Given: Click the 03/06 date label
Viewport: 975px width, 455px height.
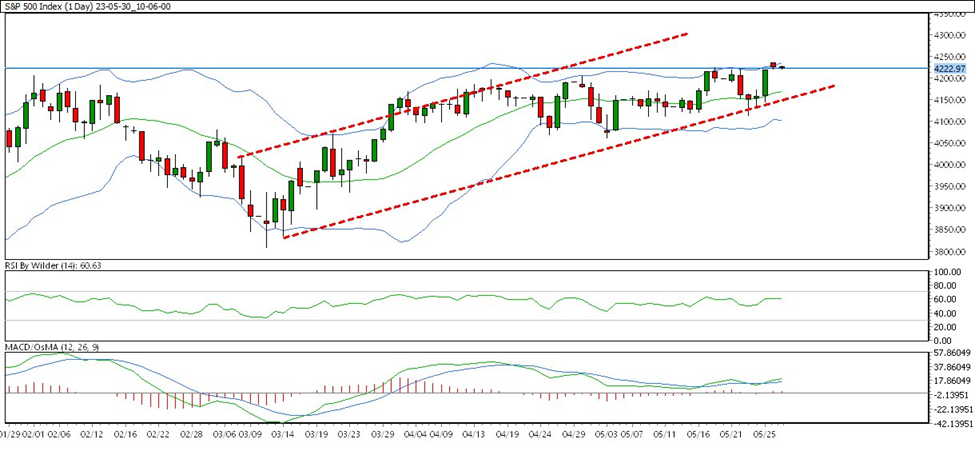Looking at the screenshot, I should tap(226, 435).
